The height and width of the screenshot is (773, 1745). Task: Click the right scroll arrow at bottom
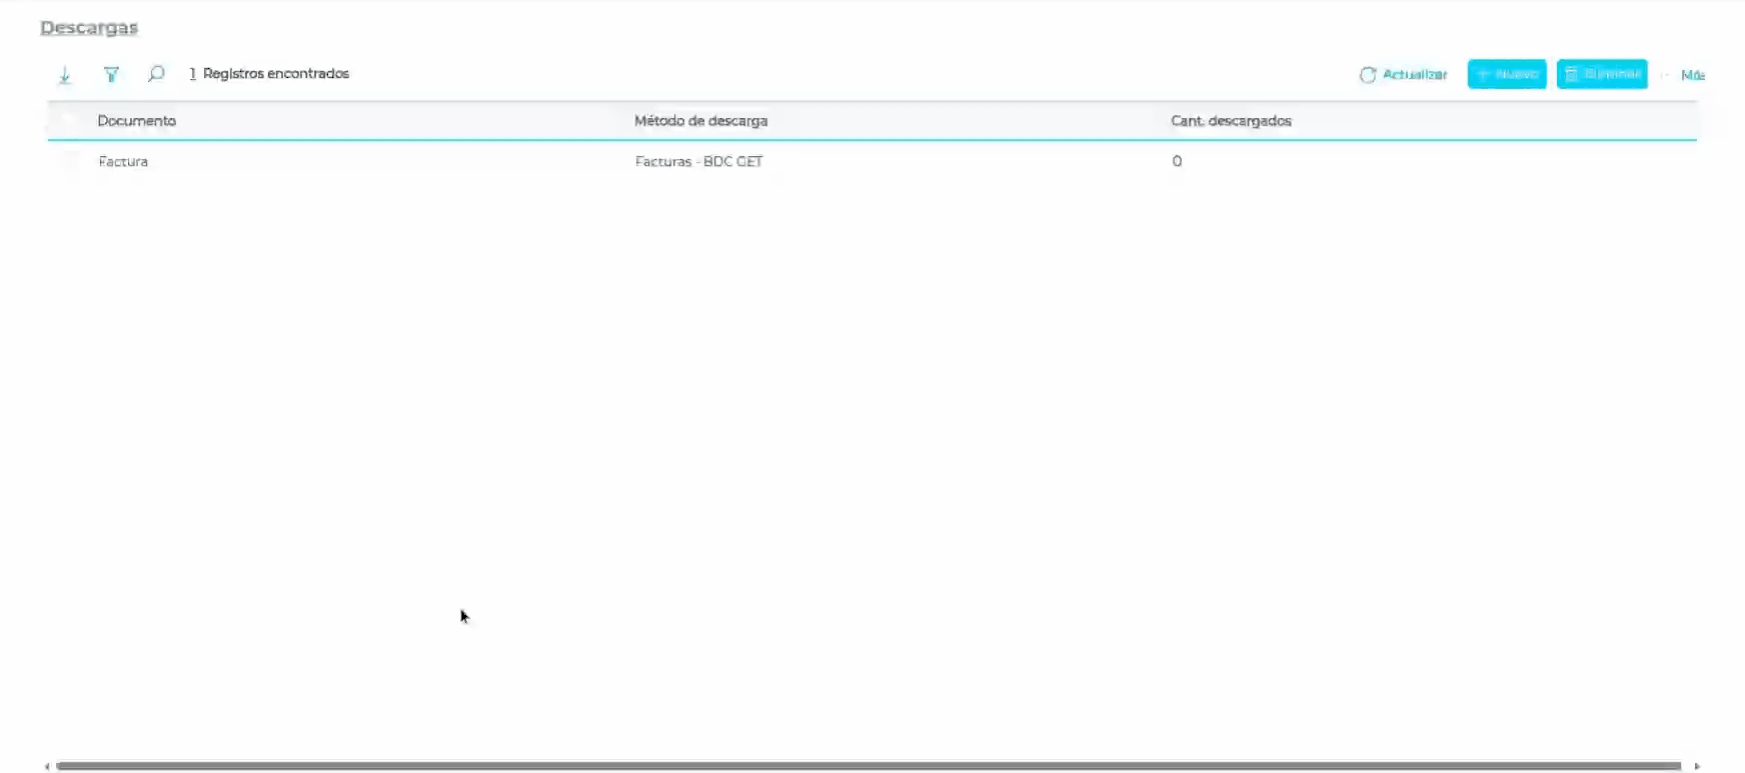[1697, 767]
